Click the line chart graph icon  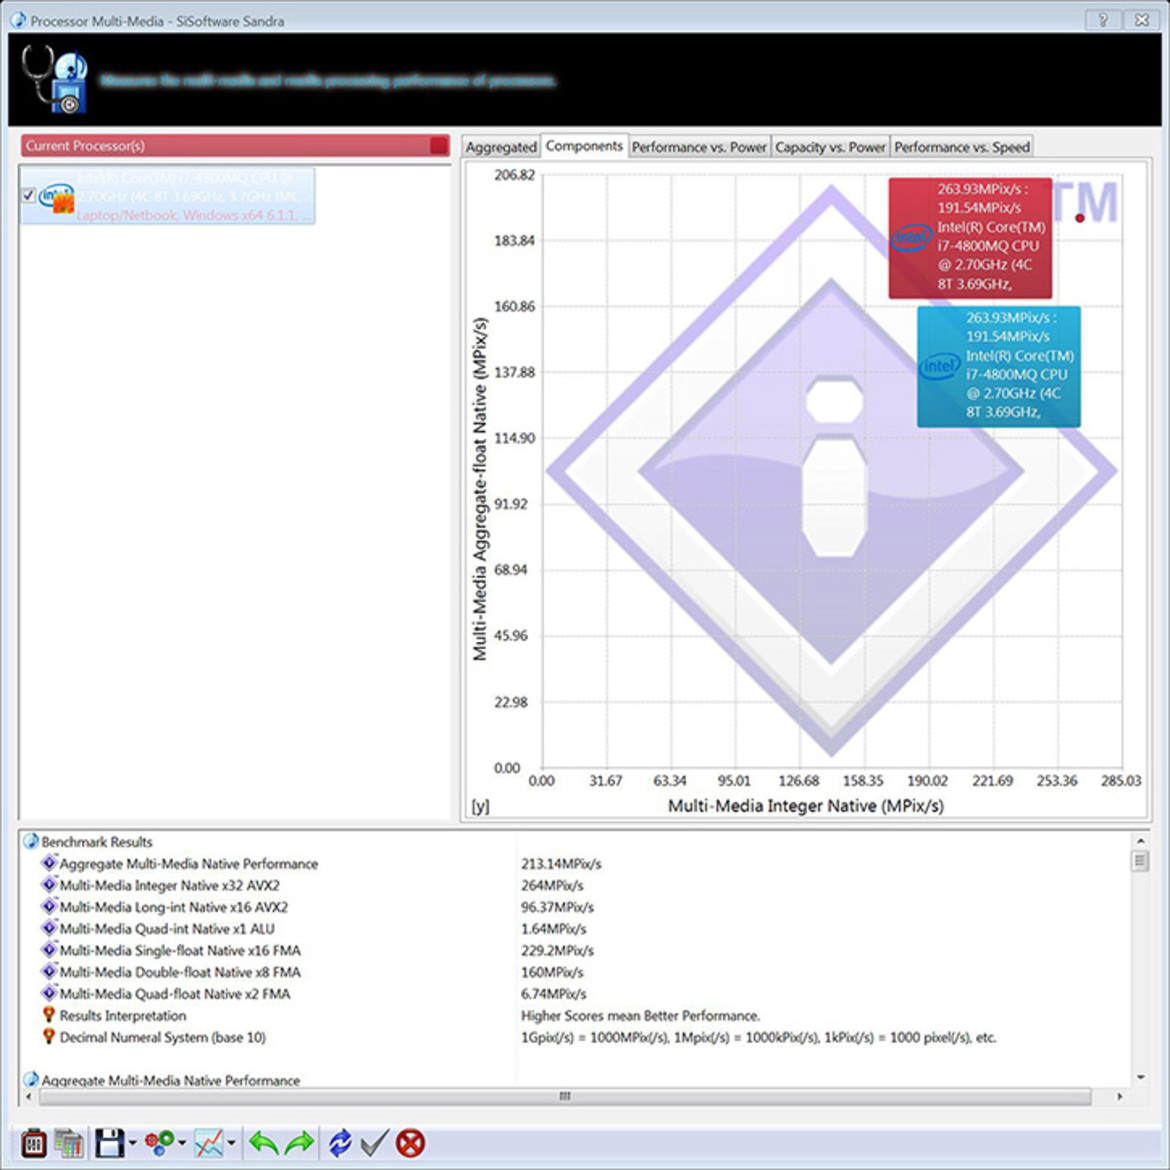(209, 1143)
